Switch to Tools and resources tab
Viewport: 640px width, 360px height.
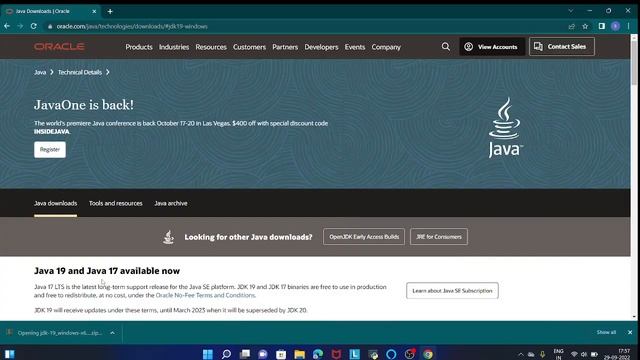pos(116,203)
